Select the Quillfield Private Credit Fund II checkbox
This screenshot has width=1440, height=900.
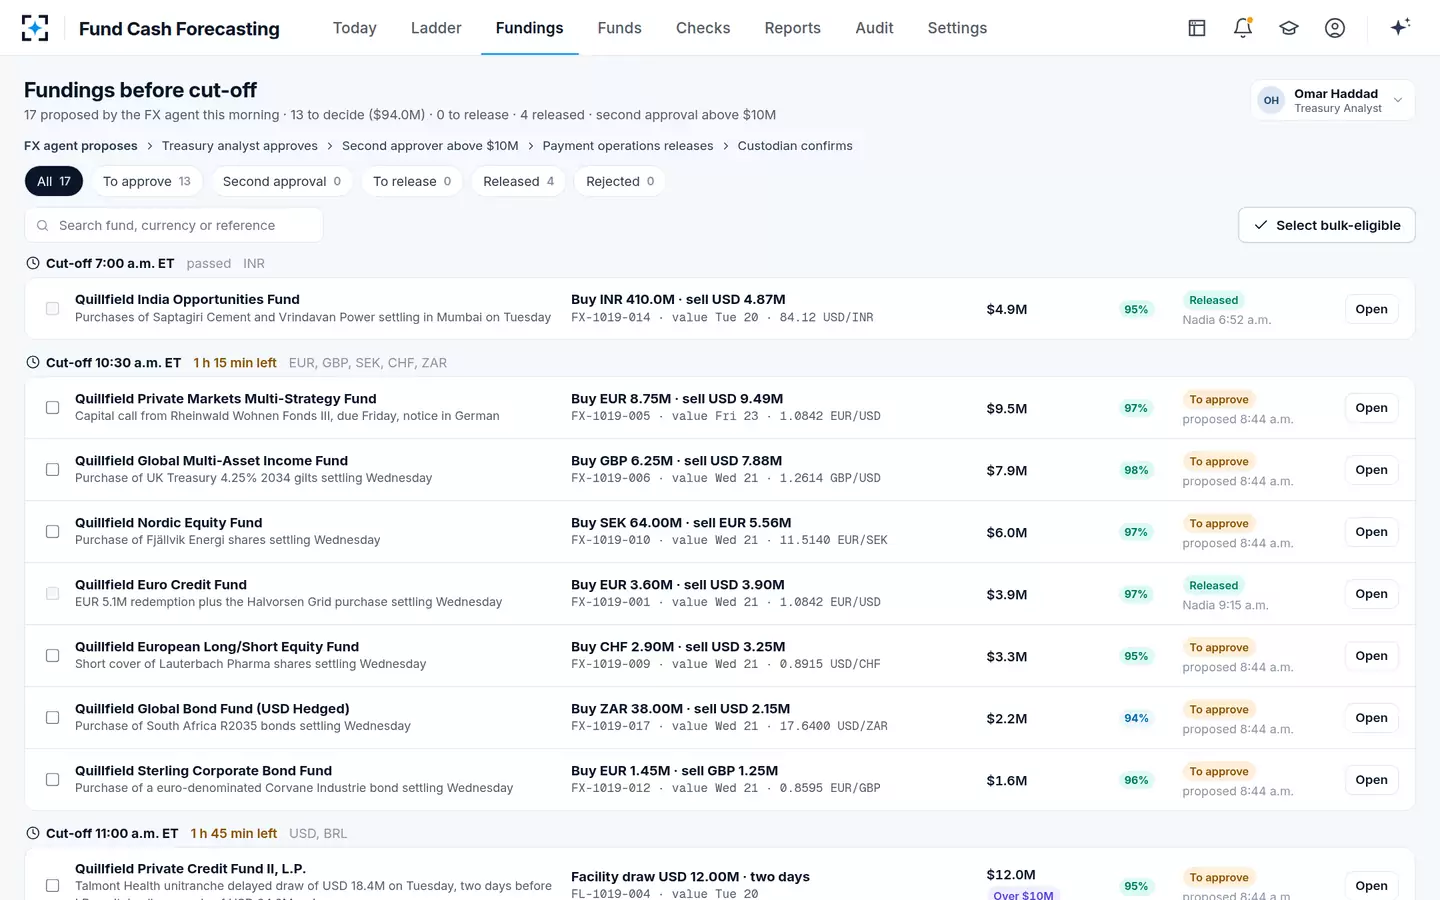point(52,886)
